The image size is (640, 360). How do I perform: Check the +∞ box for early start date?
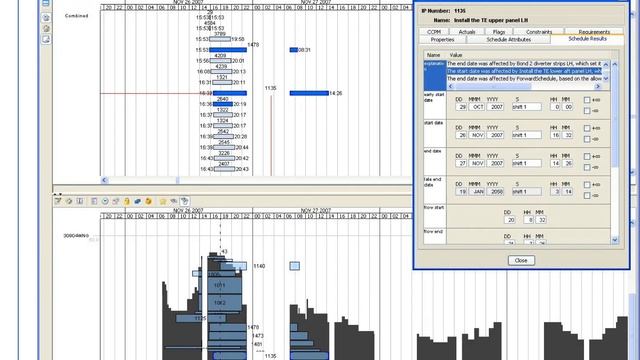(587, 100)
